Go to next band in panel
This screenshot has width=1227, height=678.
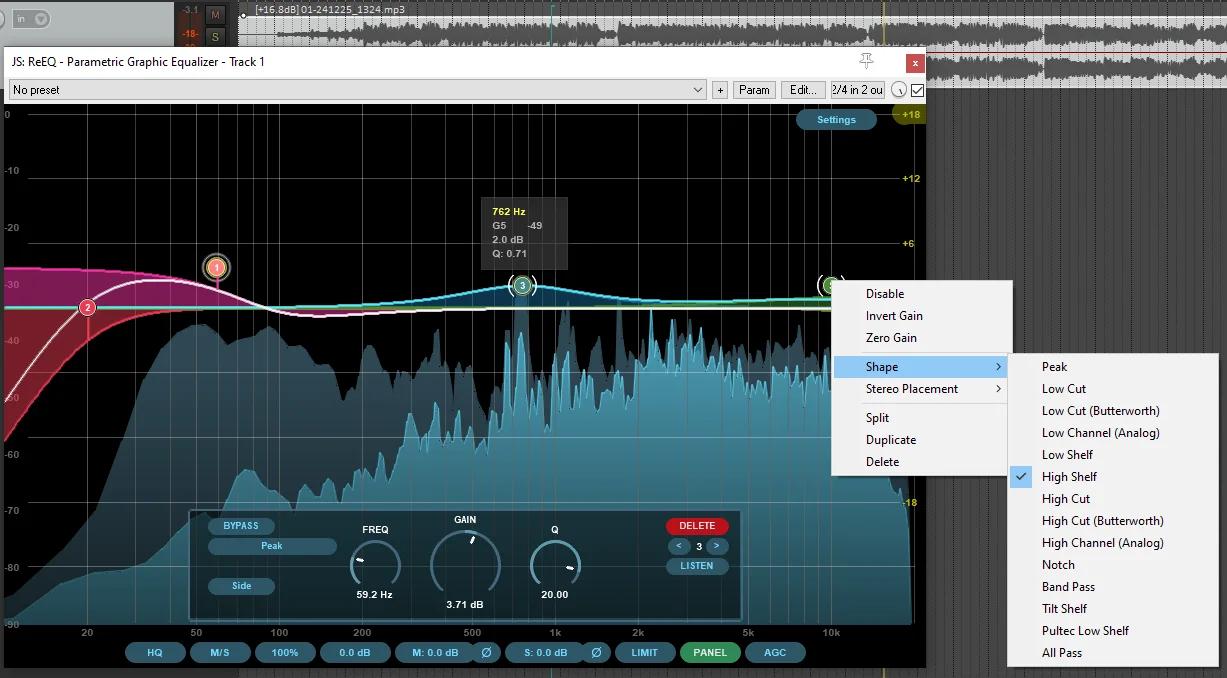click(718, 546)
